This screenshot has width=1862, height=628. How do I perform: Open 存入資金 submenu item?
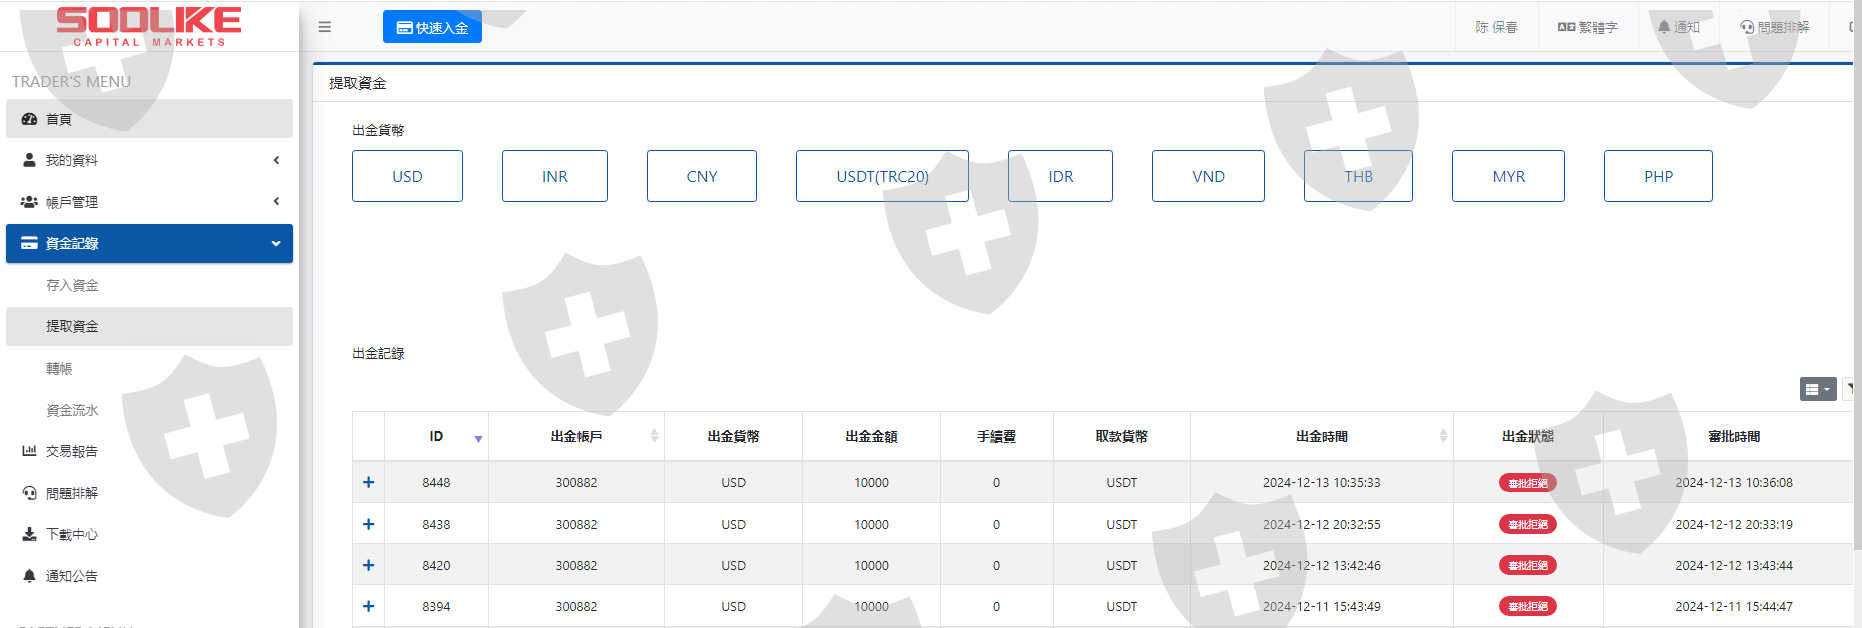72,285
